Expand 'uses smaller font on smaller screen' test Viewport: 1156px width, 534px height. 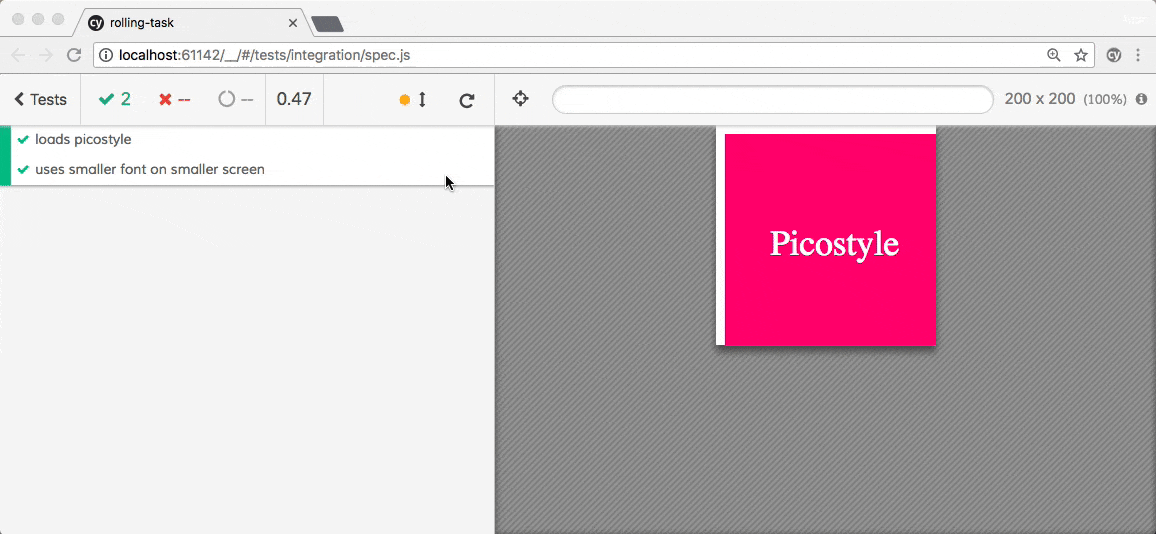pyautogui.click(x=252, y=170)
